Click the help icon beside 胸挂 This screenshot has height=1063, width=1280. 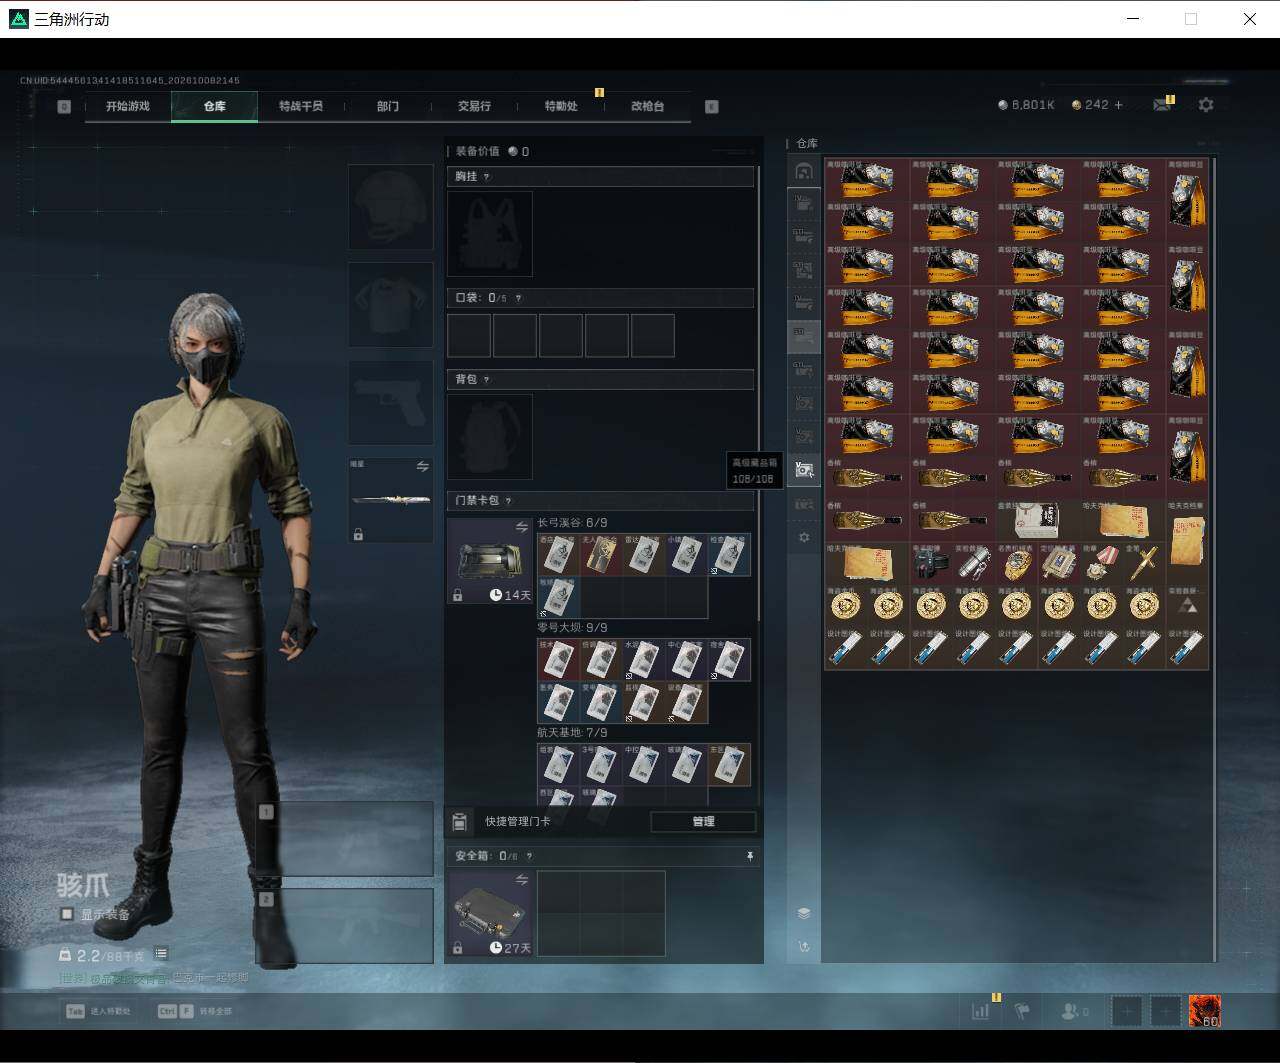(x=487, y=177)
